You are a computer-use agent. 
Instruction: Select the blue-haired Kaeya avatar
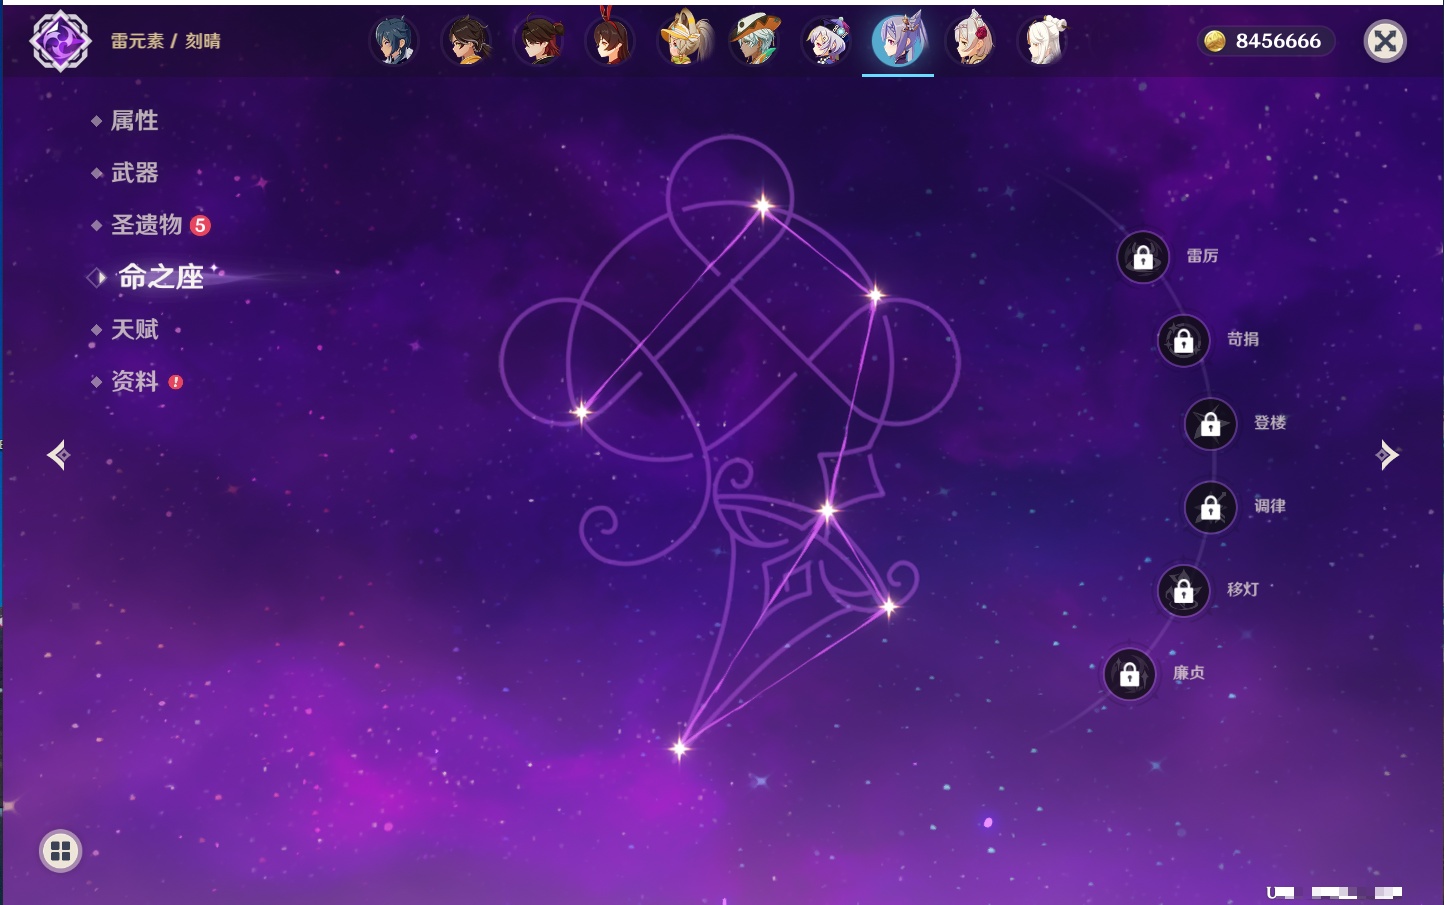click(394, 41)
